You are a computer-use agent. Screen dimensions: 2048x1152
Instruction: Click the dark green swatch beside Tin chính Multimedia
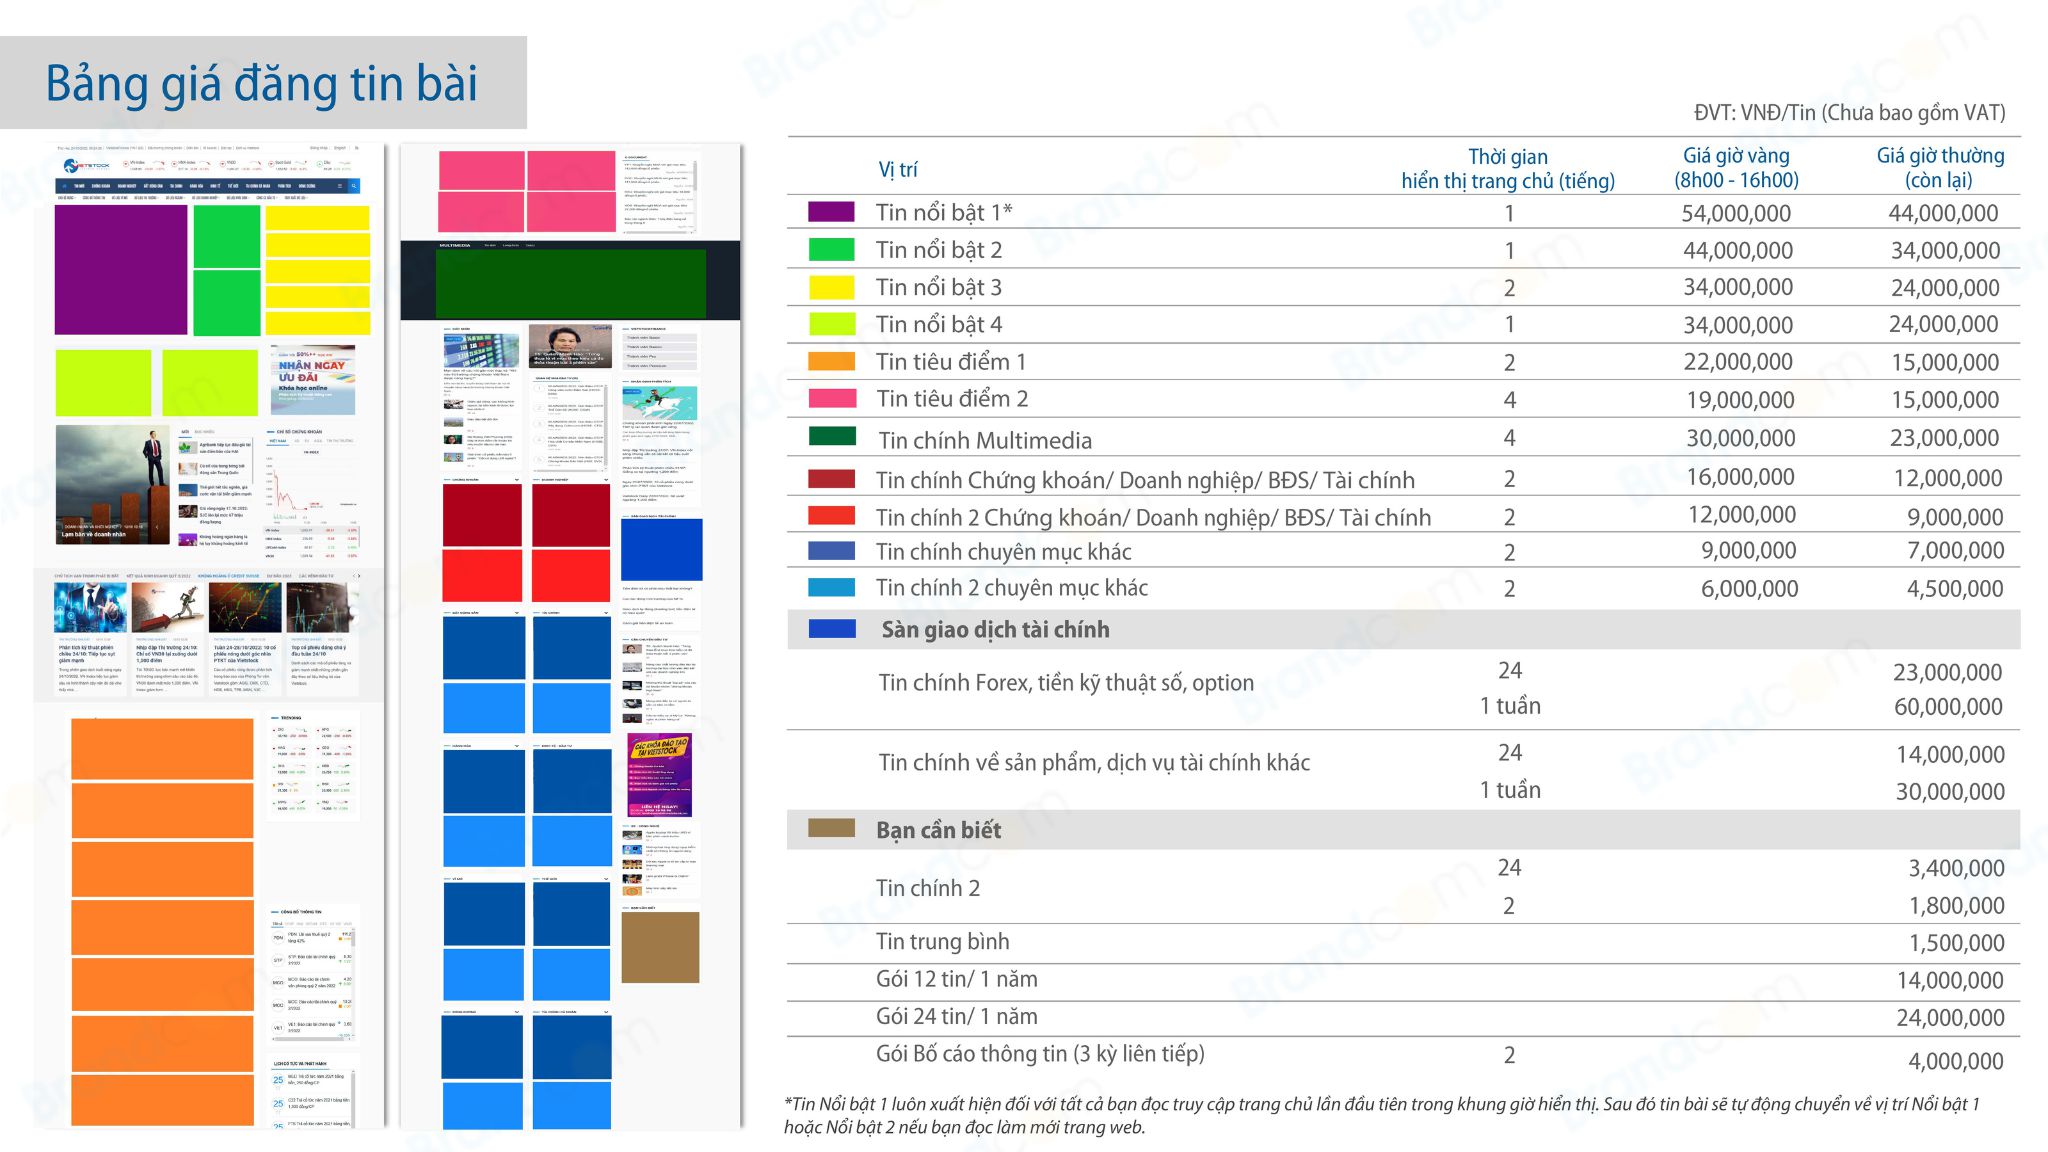click(832, 436)
